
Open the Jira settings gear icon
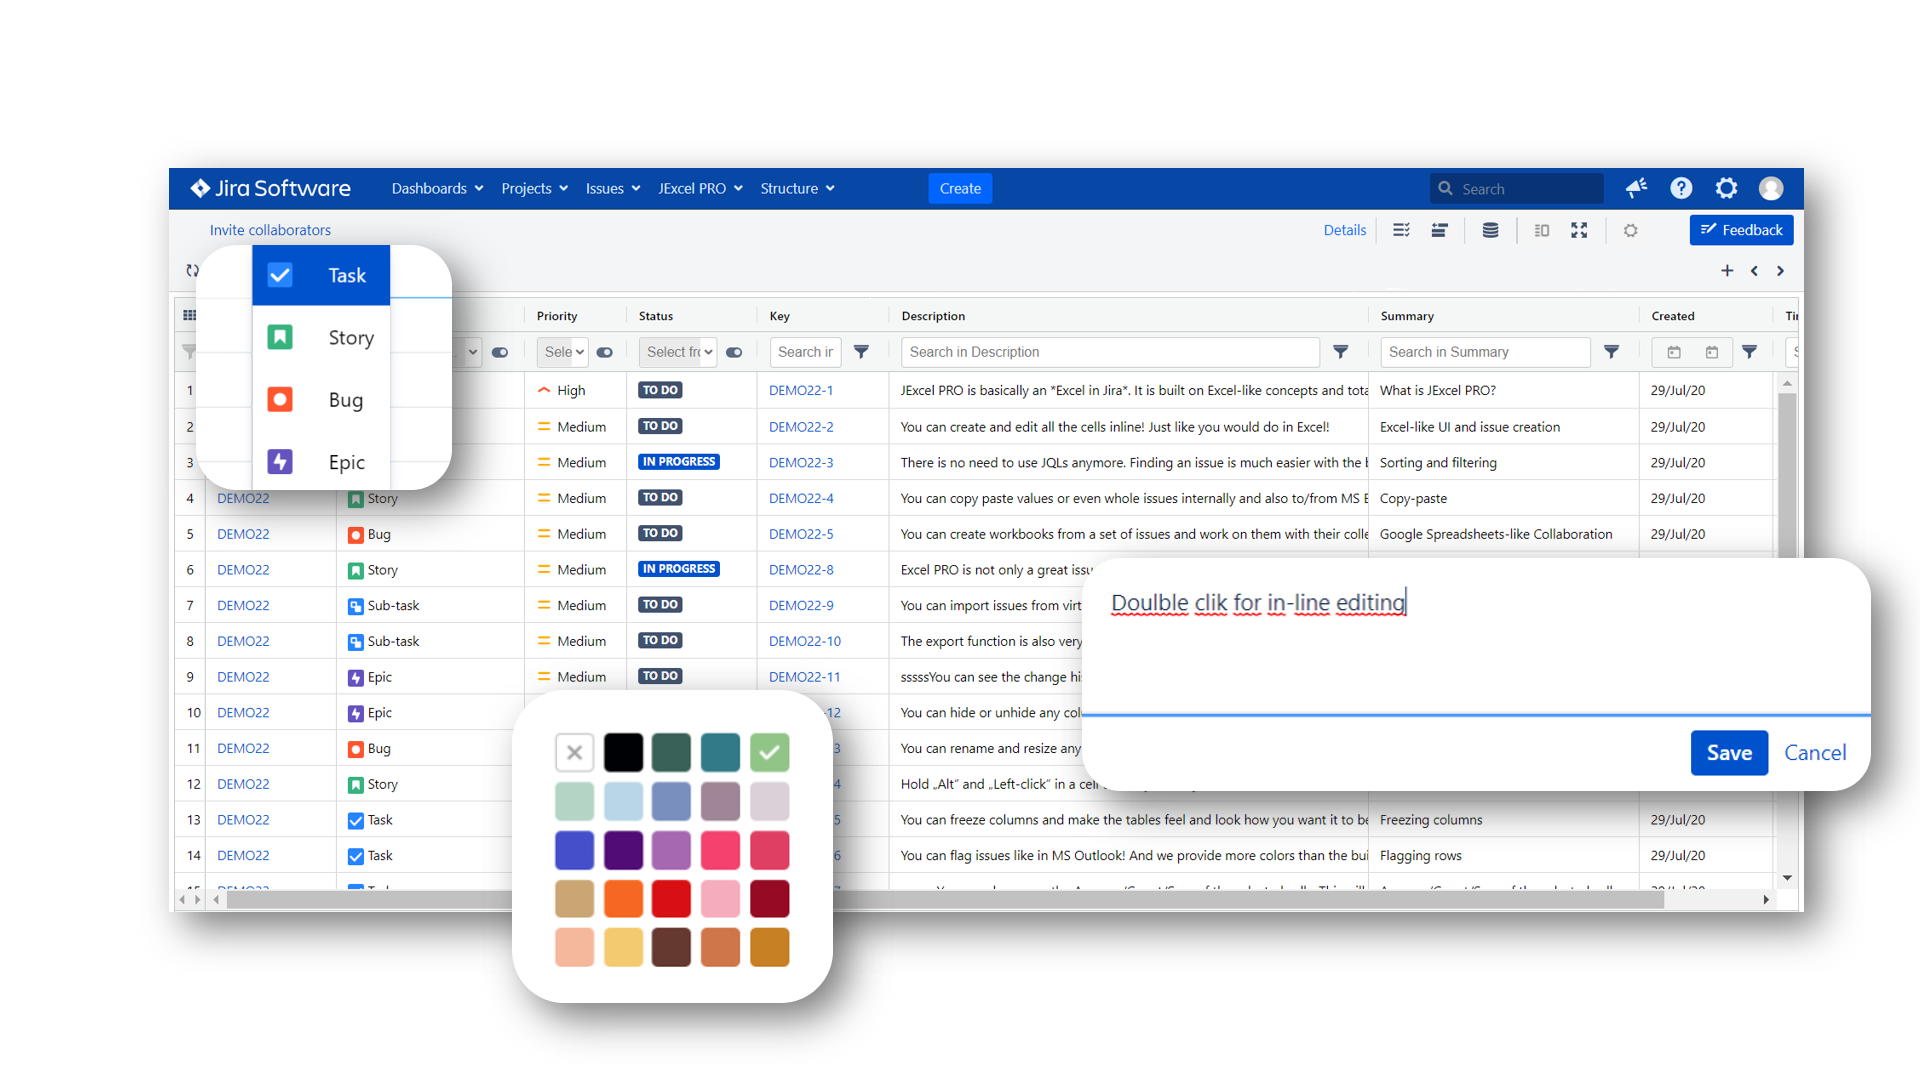pos(1726,188)
